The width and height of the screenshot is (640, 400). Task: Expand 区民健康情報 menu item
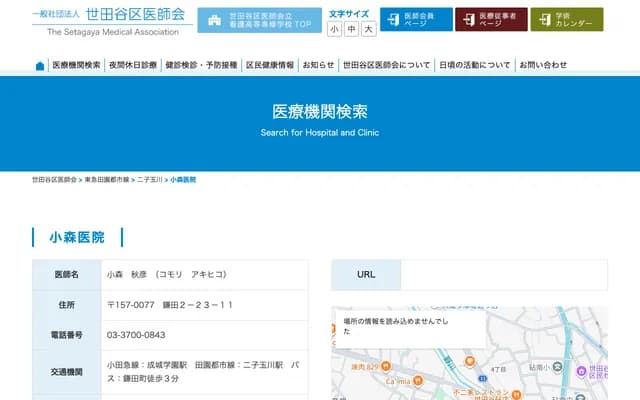[270, 65]
